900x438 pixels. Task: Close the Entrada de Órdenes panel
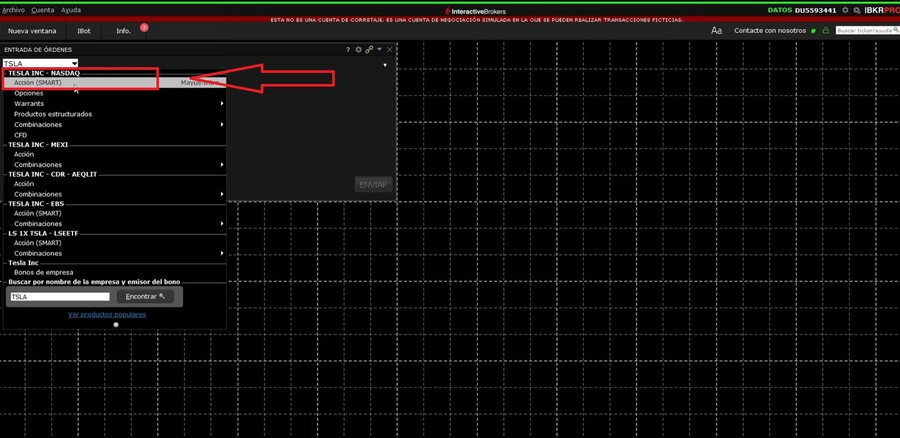(x=390, y=50)
